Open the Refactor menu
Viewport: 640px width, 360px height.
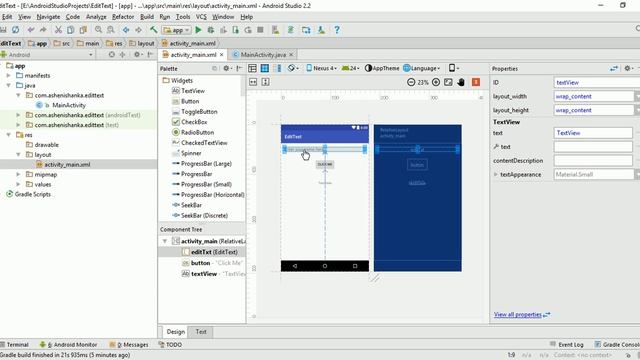point(123,17)
